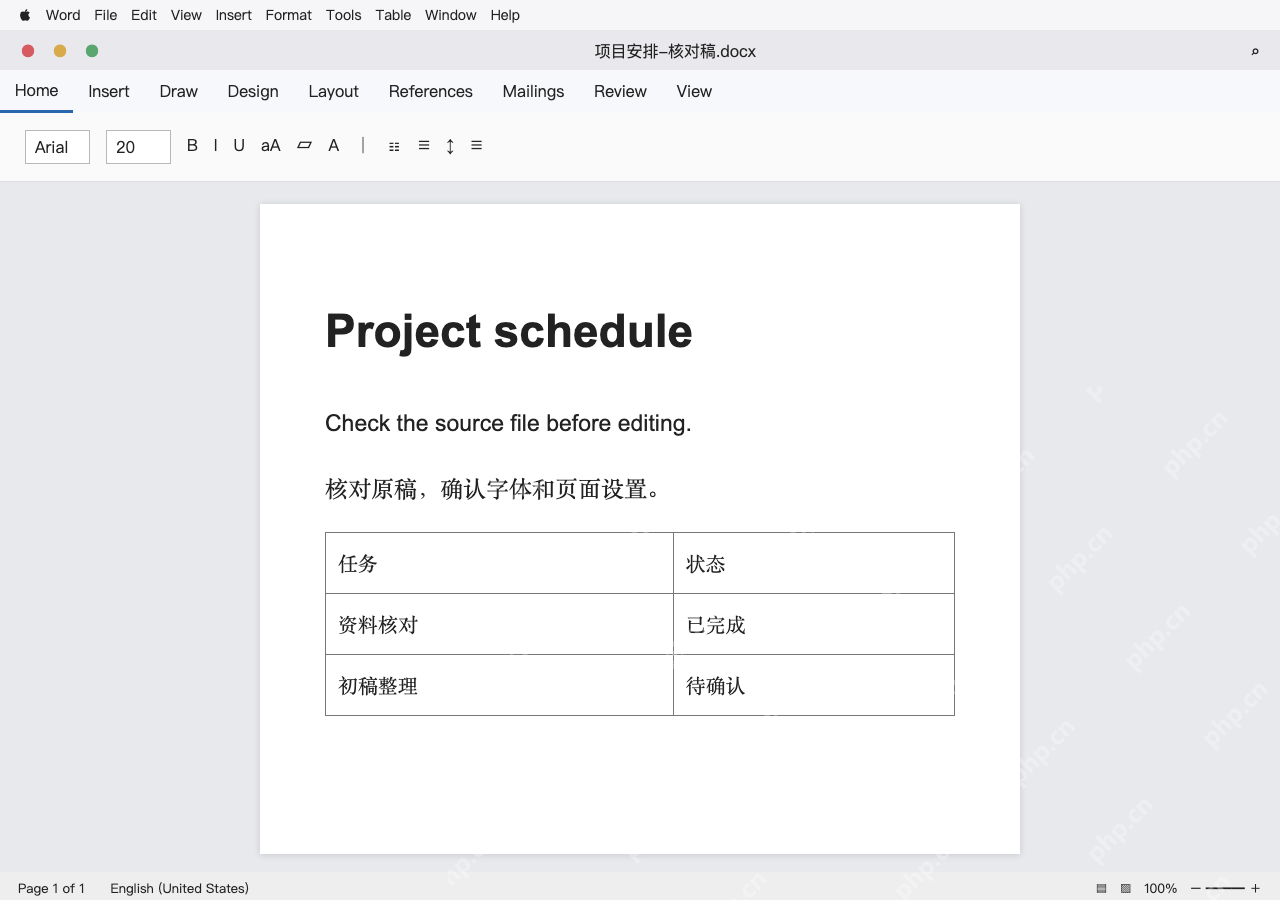Viewport: 1280px width, 900px height.
Task: Click the search magnifier in the title bar
Action: tap(1255, 51)
